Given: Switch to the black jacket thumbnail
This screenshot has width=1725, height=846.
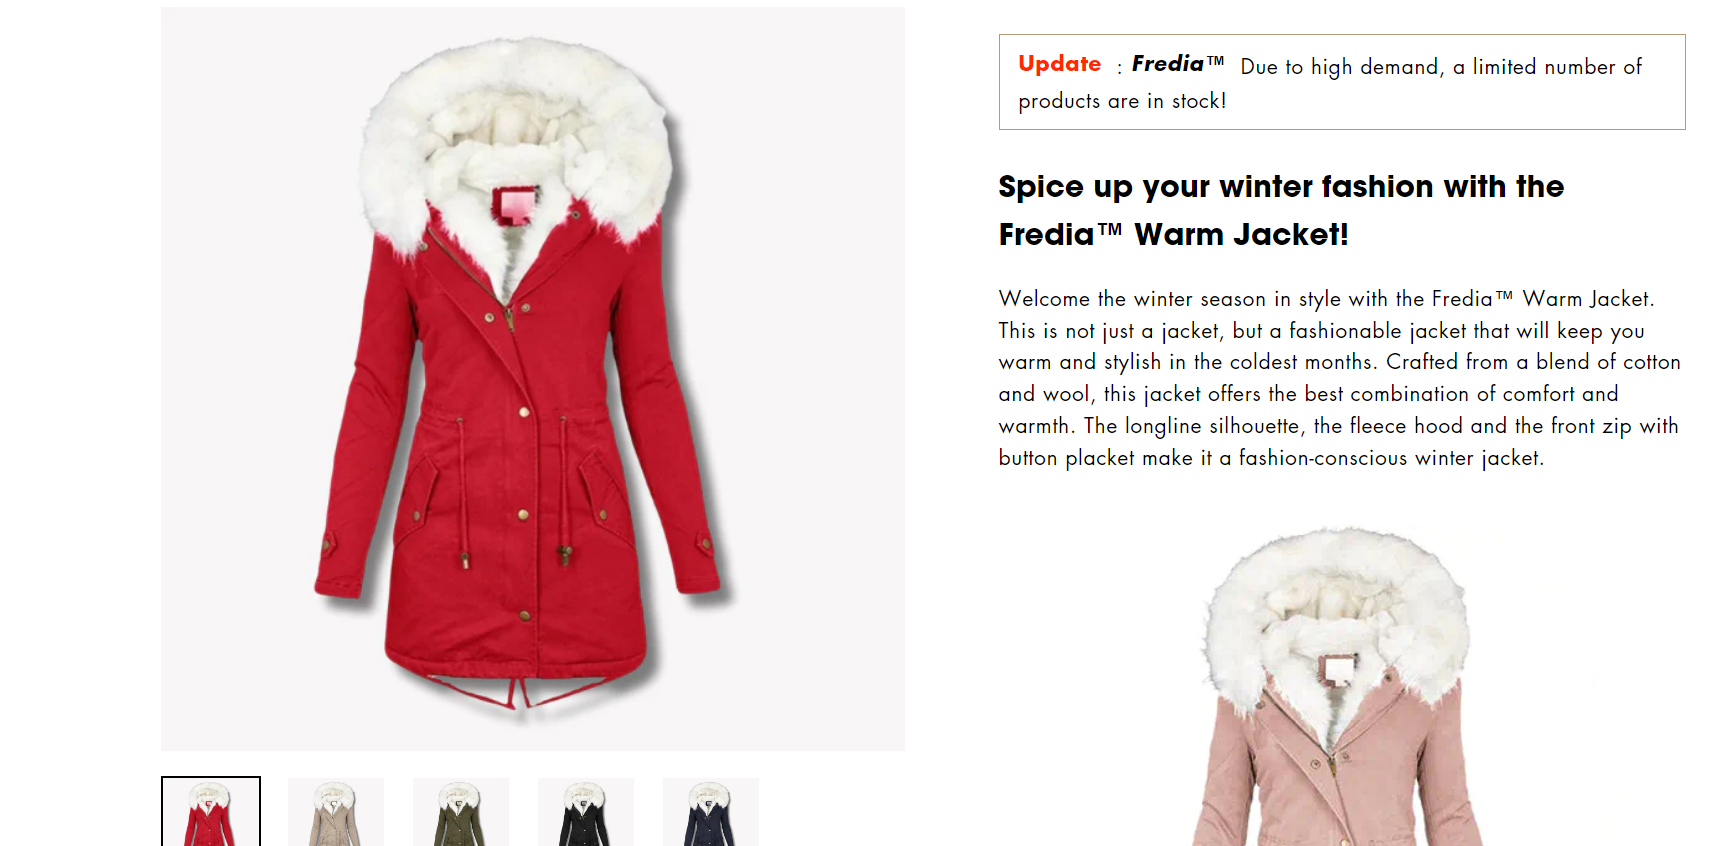Looking at the screenshot, I should [x=586, y=812].
